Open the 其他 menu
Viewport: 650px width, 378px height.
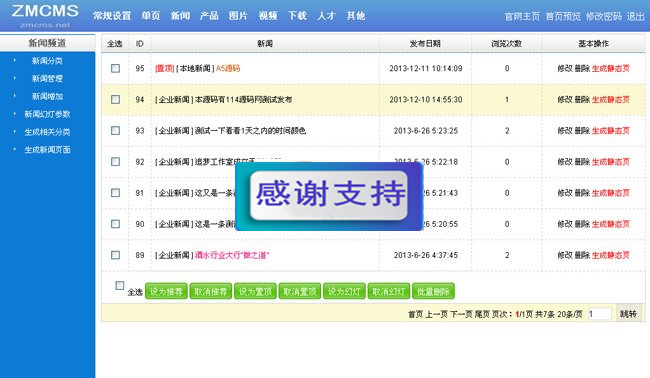[356, 16]
